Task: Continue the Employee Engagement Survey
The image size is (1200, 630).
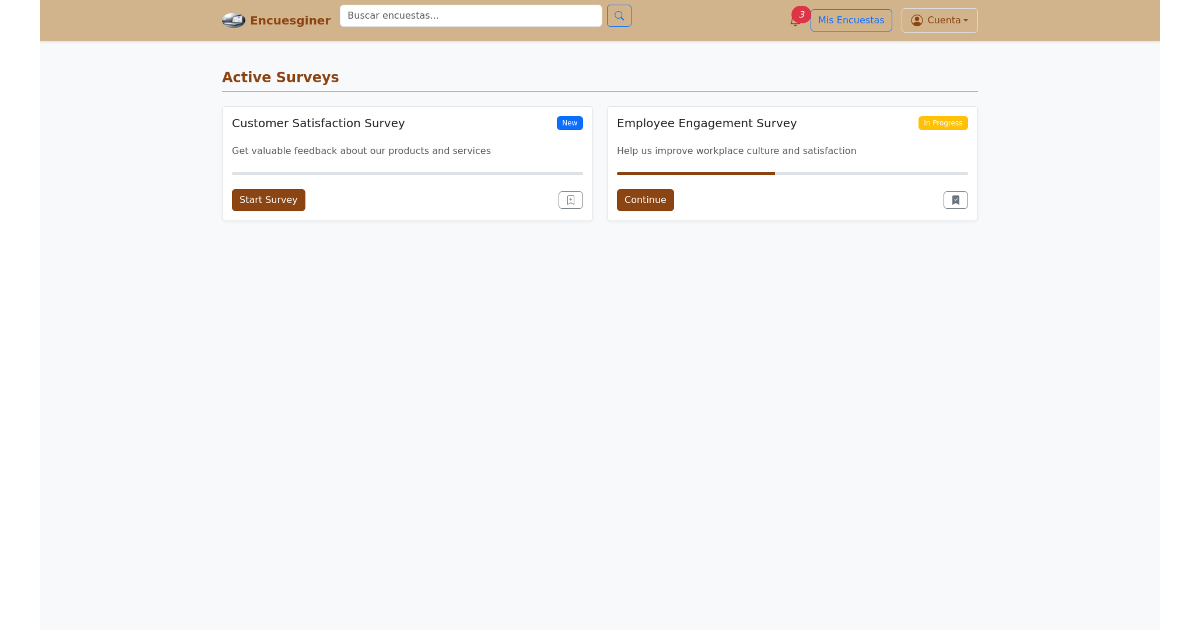Action: pyautogui.click(x=645, y=199)
